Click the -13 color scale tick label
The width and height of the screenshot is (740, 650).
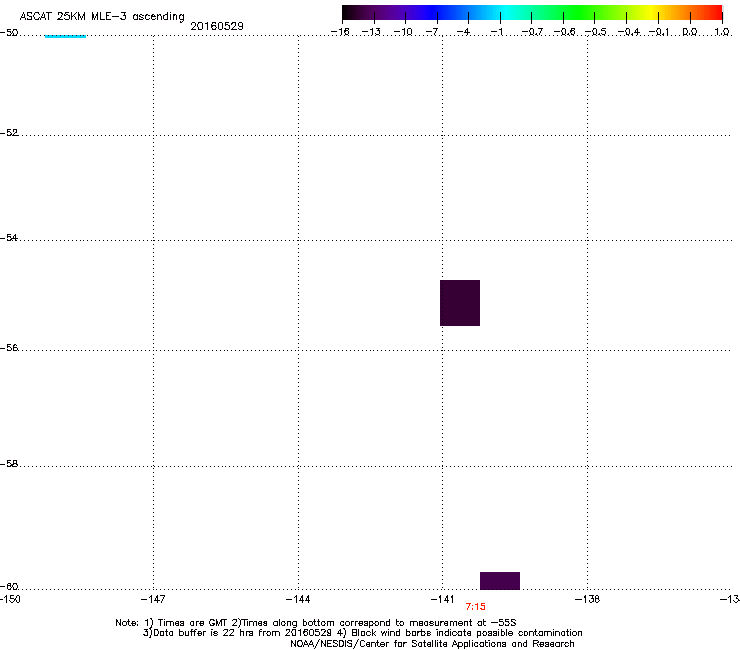[x=371, y=32]
